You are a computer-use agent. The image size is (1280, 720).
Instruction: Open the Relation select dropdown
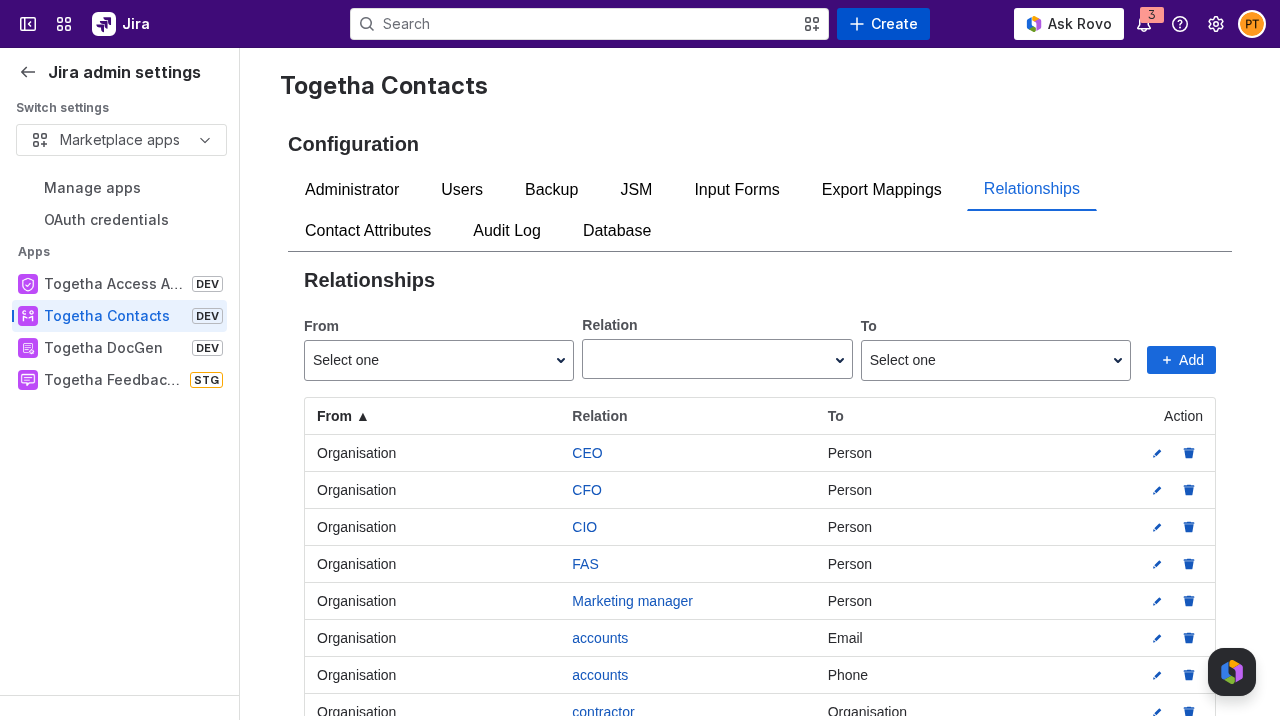coord(717,359)
